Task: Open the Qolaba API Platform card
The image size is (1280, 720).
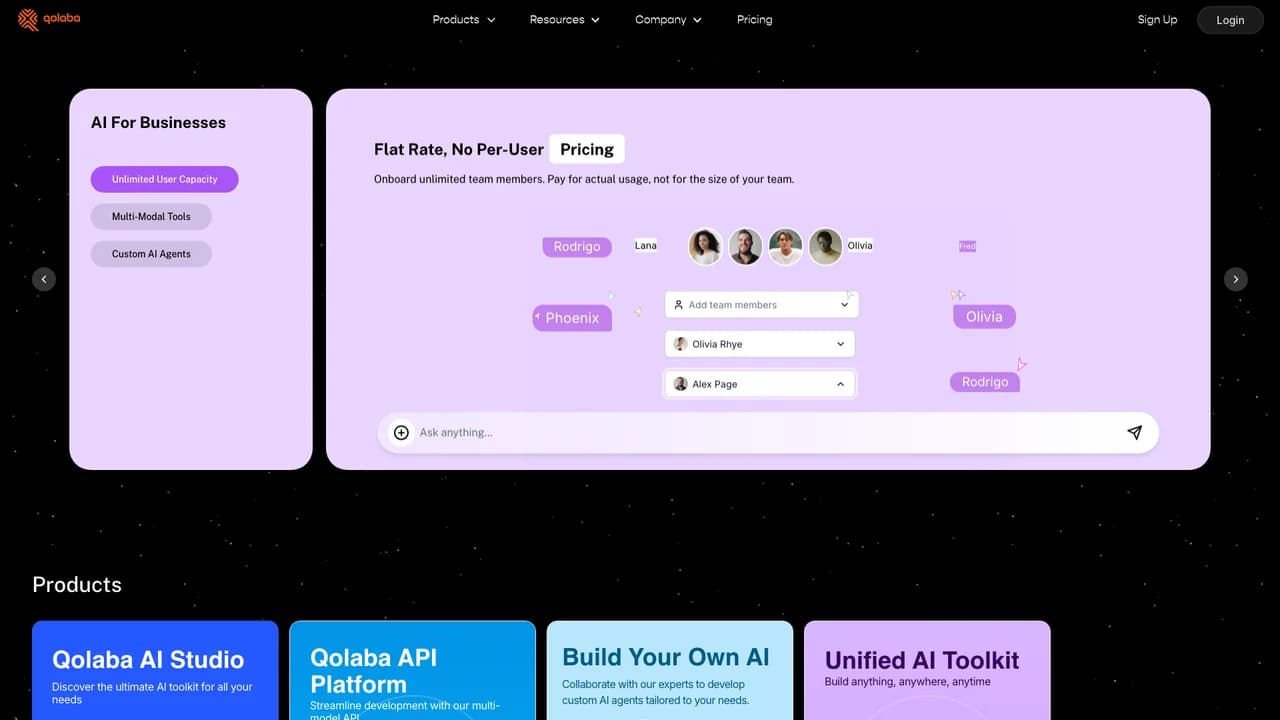Action: coord(412,670)
